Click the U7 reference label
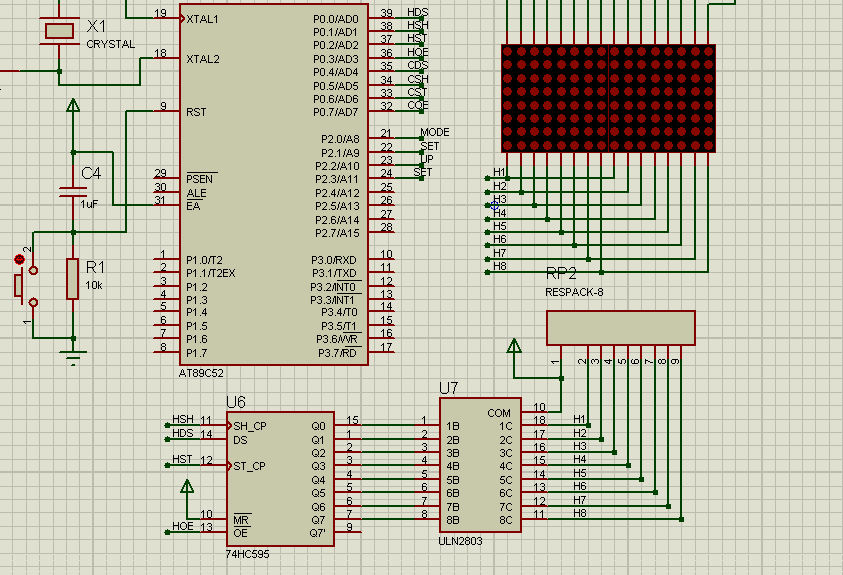This screenshot has height=575, width=843. [448, 388]
